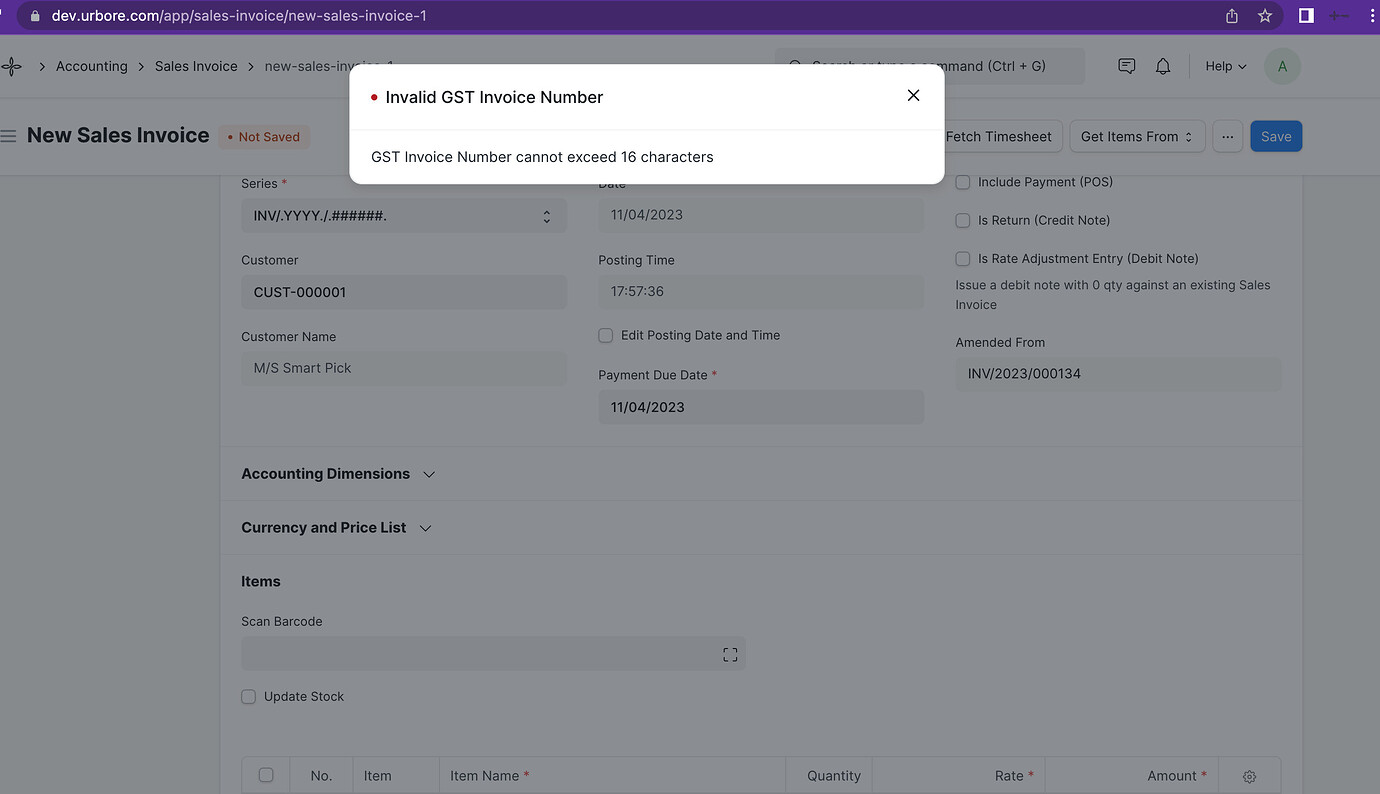Open the Get Items From dropdown

(1137, 136)
